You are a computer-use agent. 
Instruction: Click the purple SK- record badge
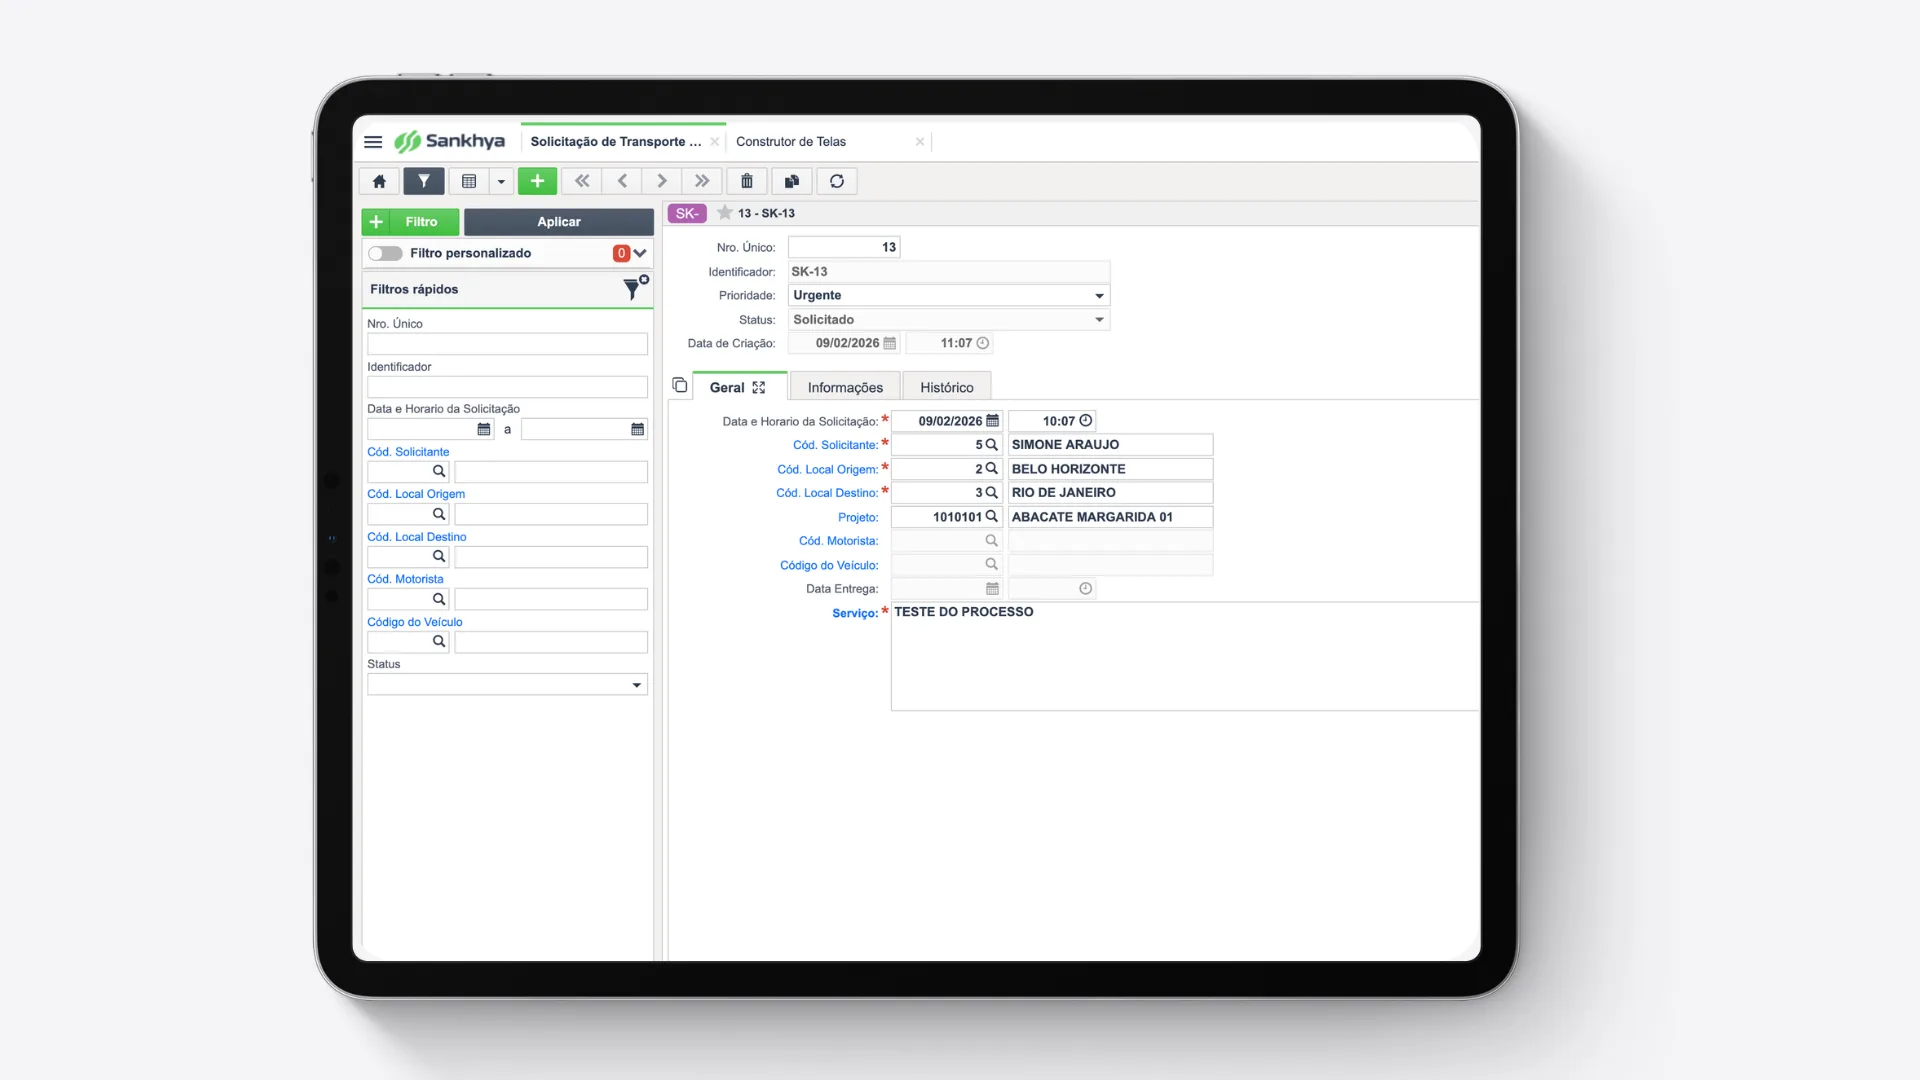[x=687, y=213]
